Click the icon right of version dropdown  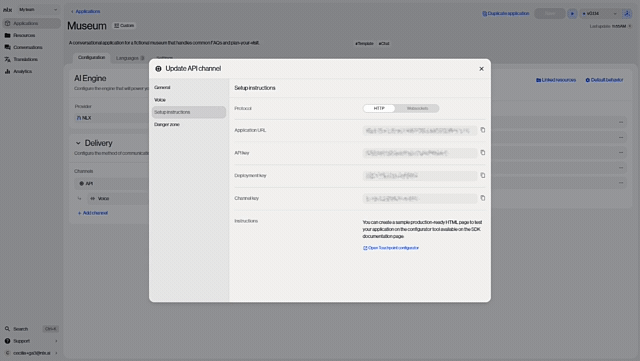[x=627, y=13]
